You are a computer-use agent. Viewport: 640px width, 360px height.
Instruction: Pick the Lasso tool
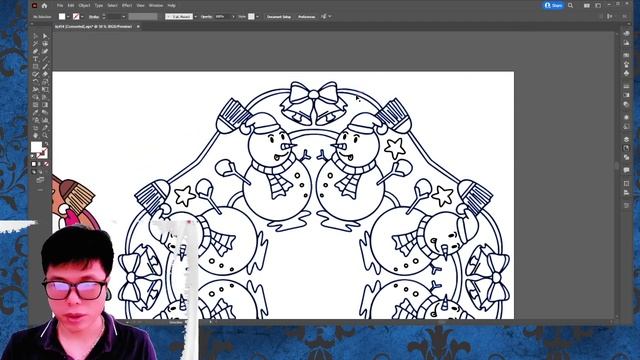click(x=45, y=43)
